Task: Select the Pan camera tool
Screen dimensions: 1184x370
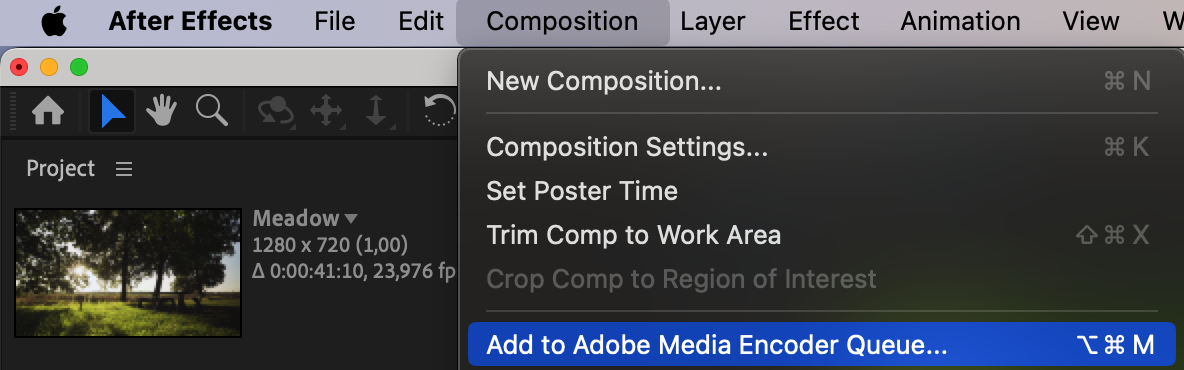Action: tap(326, 112)
